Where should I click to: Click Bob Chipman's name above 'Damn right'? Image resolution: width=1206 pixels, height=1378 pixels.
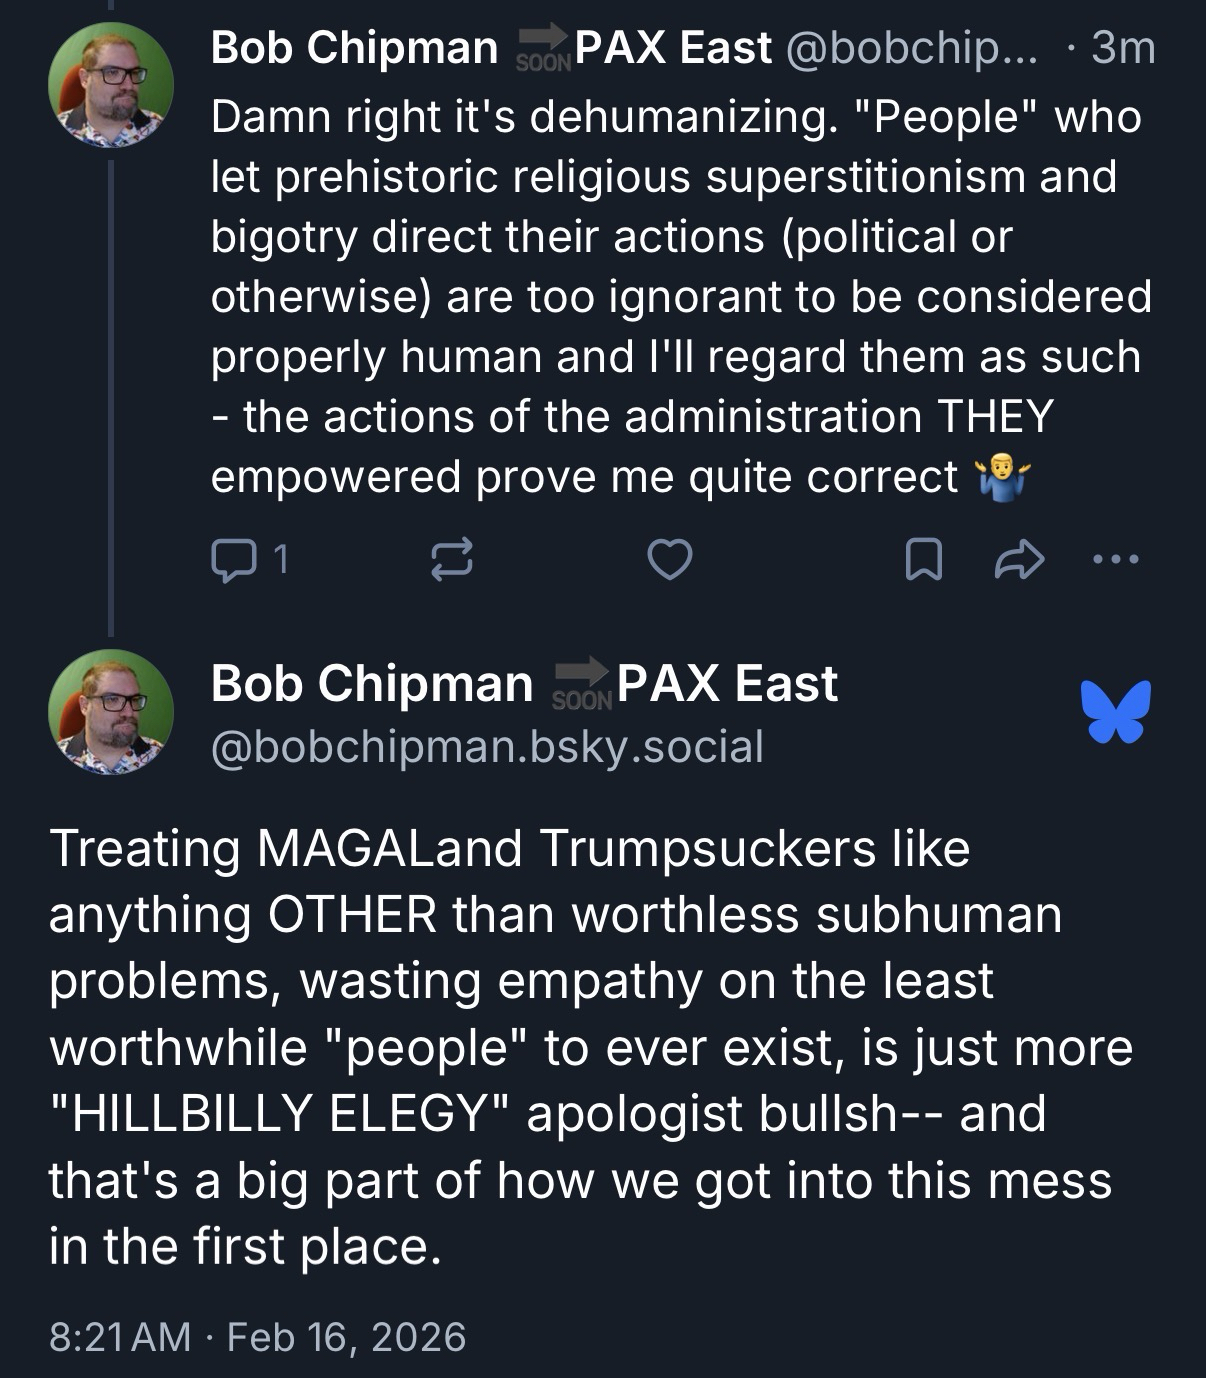354,48
